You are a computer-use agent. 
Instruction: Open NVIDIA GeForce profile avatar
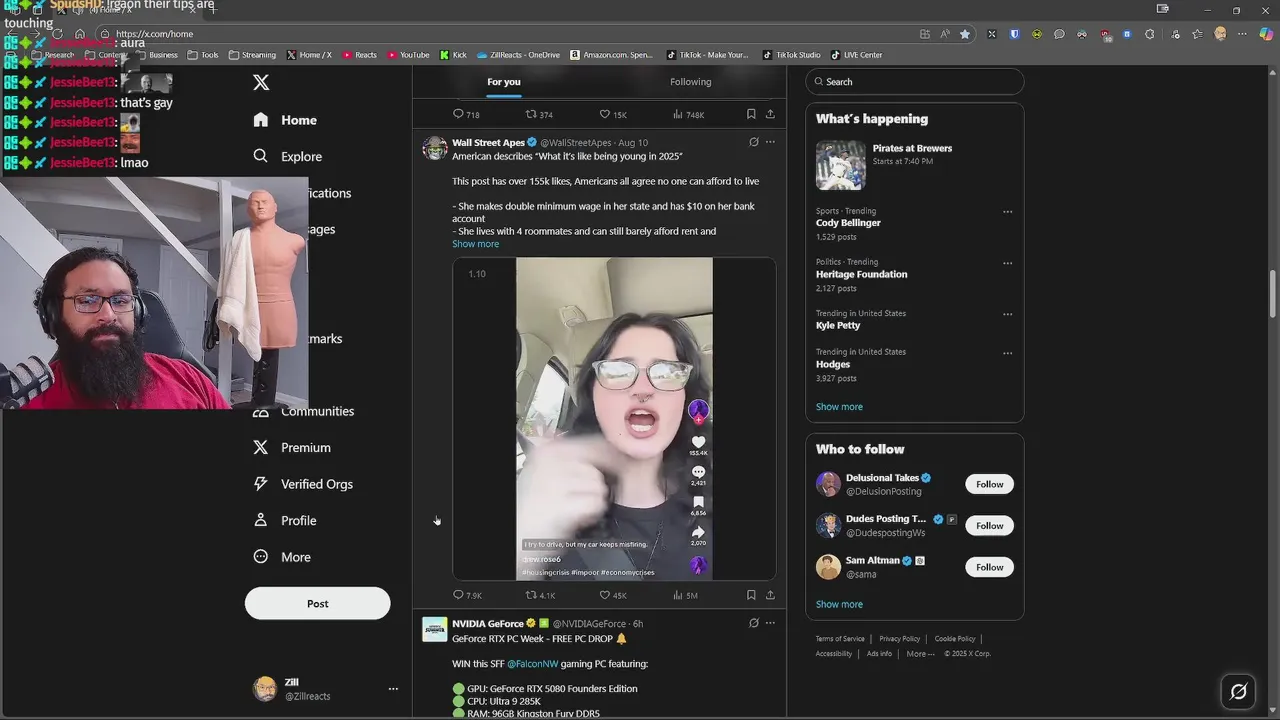[x=435, y=629]
